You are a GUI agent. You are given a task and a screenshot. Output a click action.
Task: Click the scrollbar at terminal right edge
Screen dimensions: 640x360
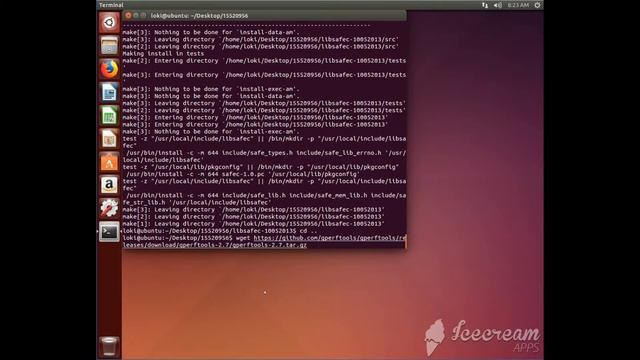pyautogui.click(x=405, y=242)
